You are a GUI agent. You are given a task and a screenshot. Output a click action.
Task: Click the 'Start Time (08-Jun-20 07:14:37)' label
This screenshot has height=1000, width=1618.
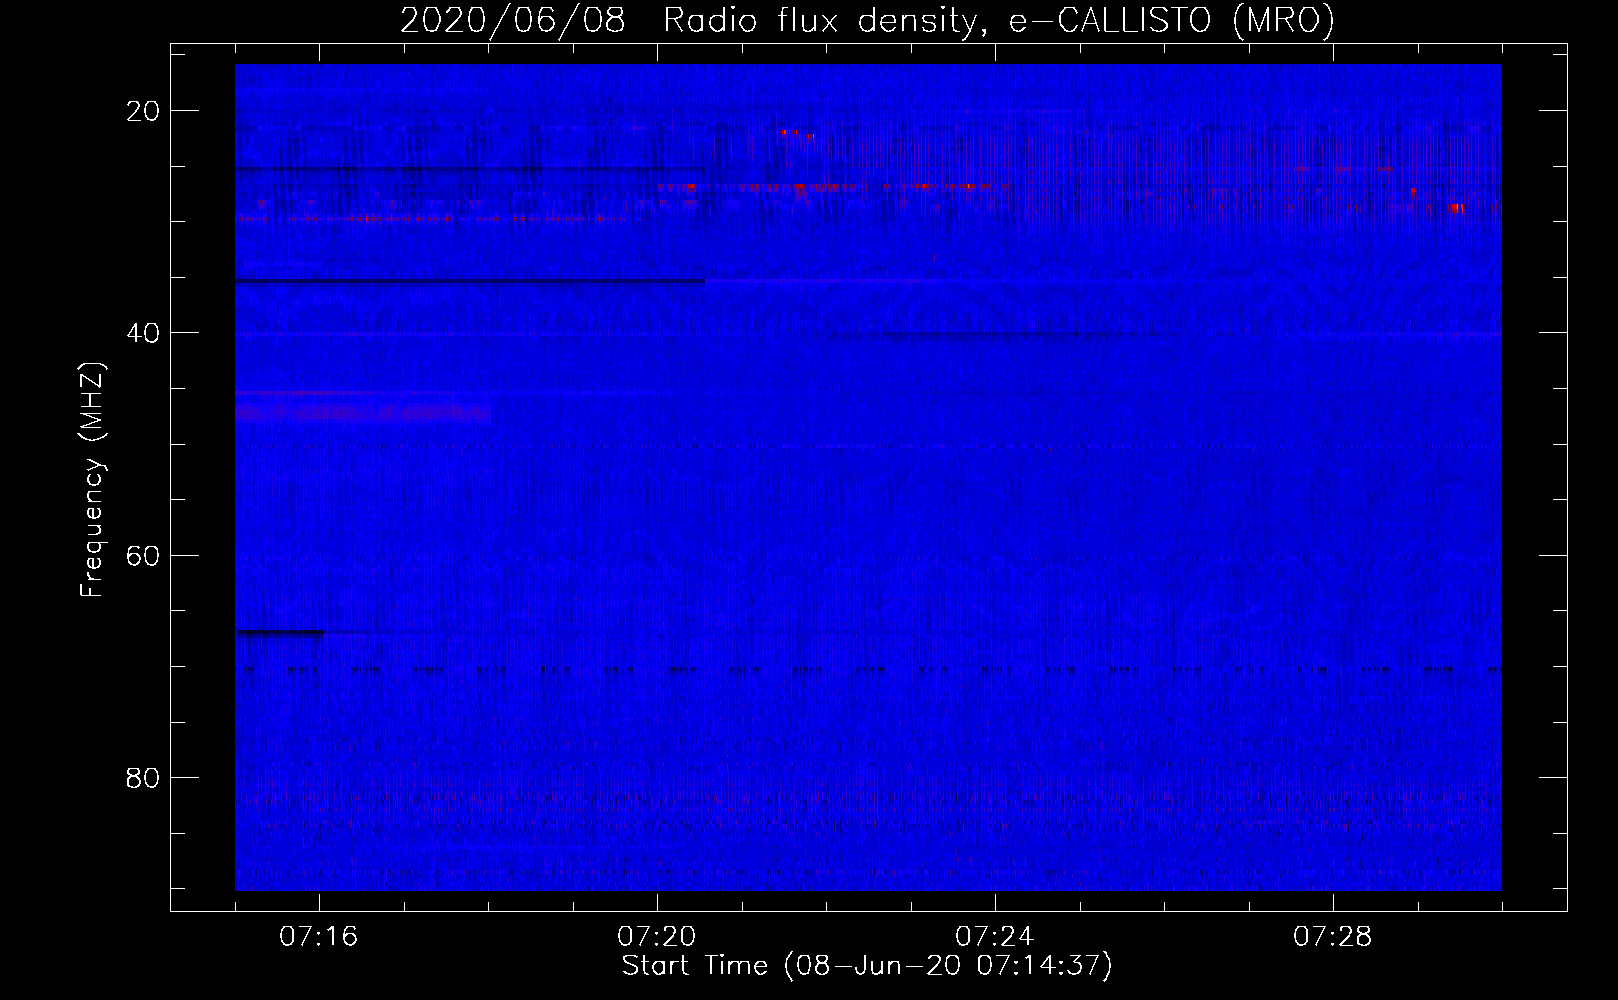(867, 966)
